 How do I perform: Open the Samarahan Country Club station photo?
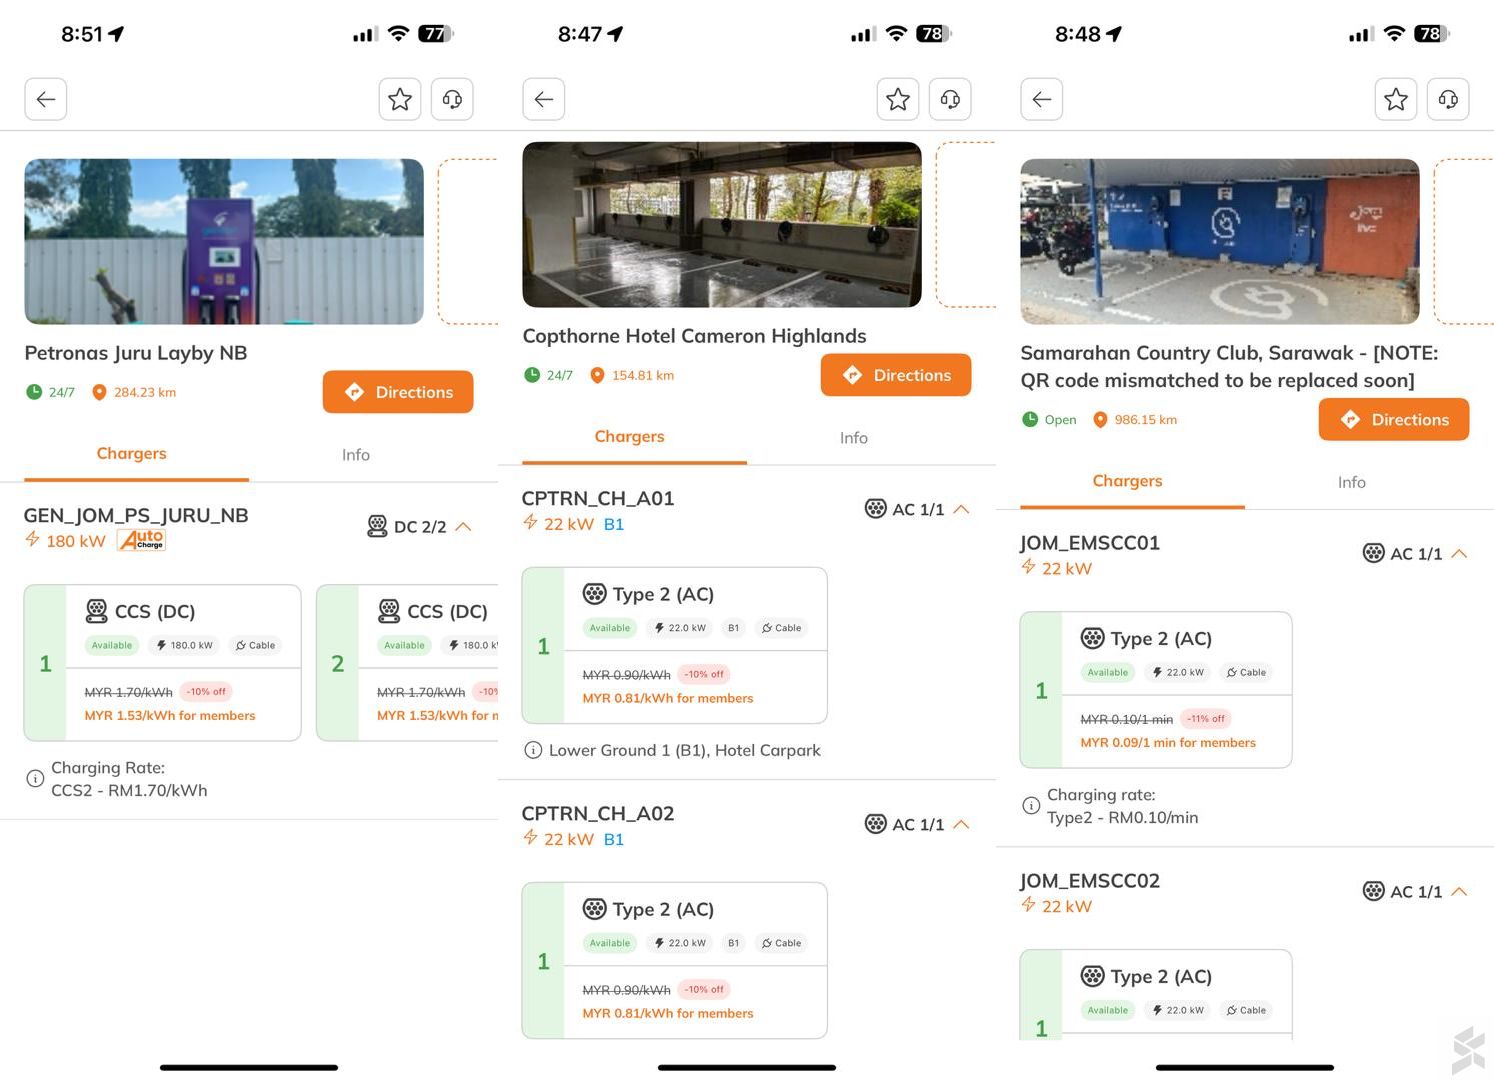[x=1219, y=241]
